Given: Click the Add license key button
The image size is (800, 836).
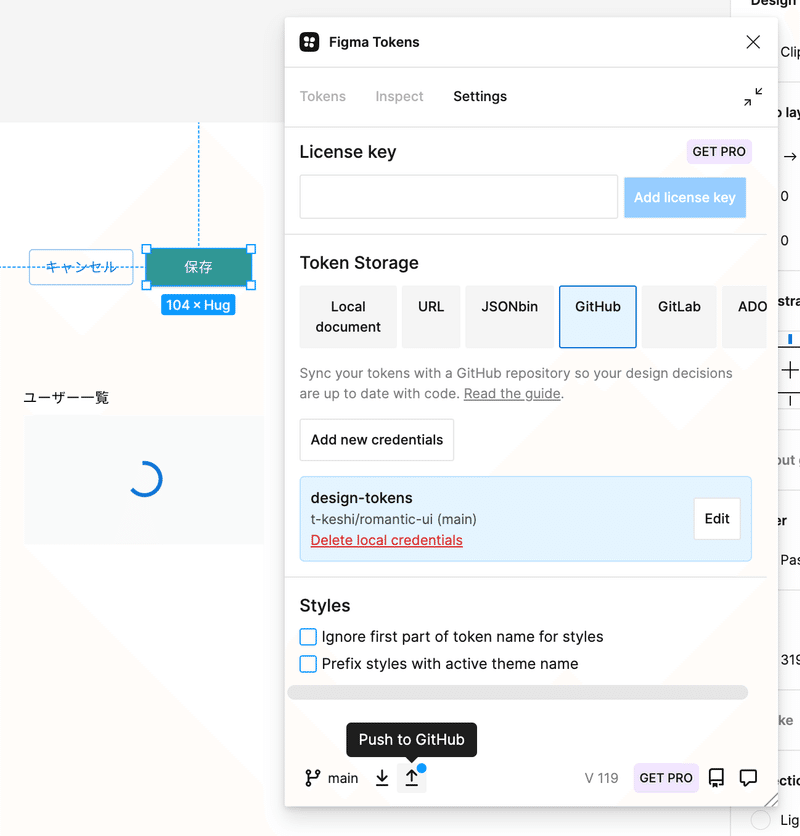Looking at the screenshot, I should click(x=685, y=197).
